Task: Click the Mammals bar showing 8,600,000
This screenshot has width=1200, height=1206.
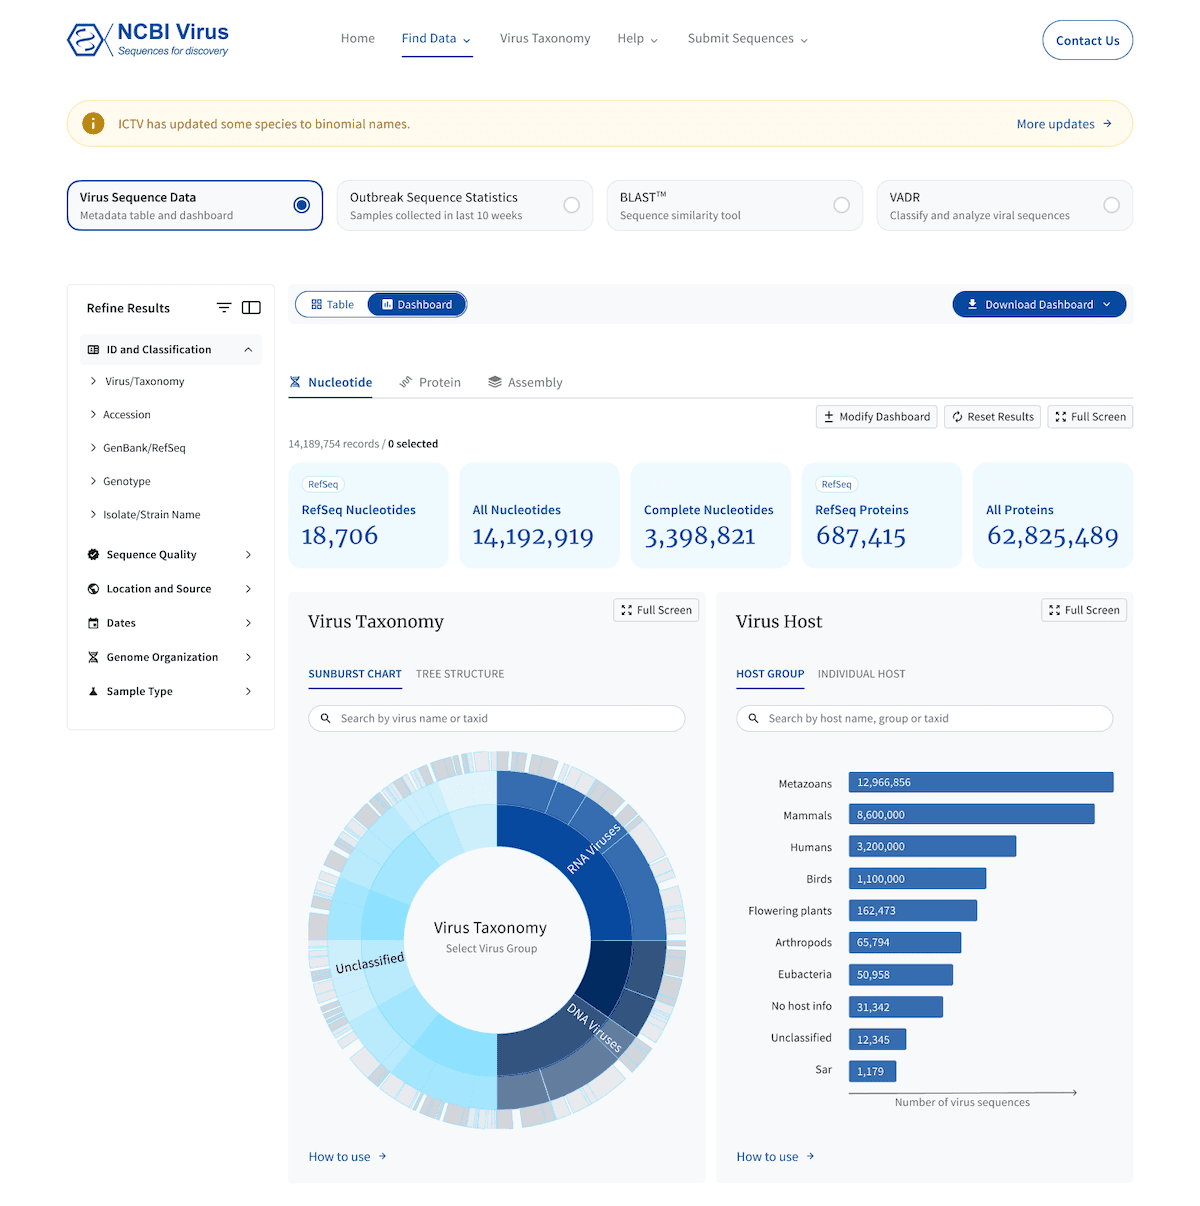Action: 971,814
